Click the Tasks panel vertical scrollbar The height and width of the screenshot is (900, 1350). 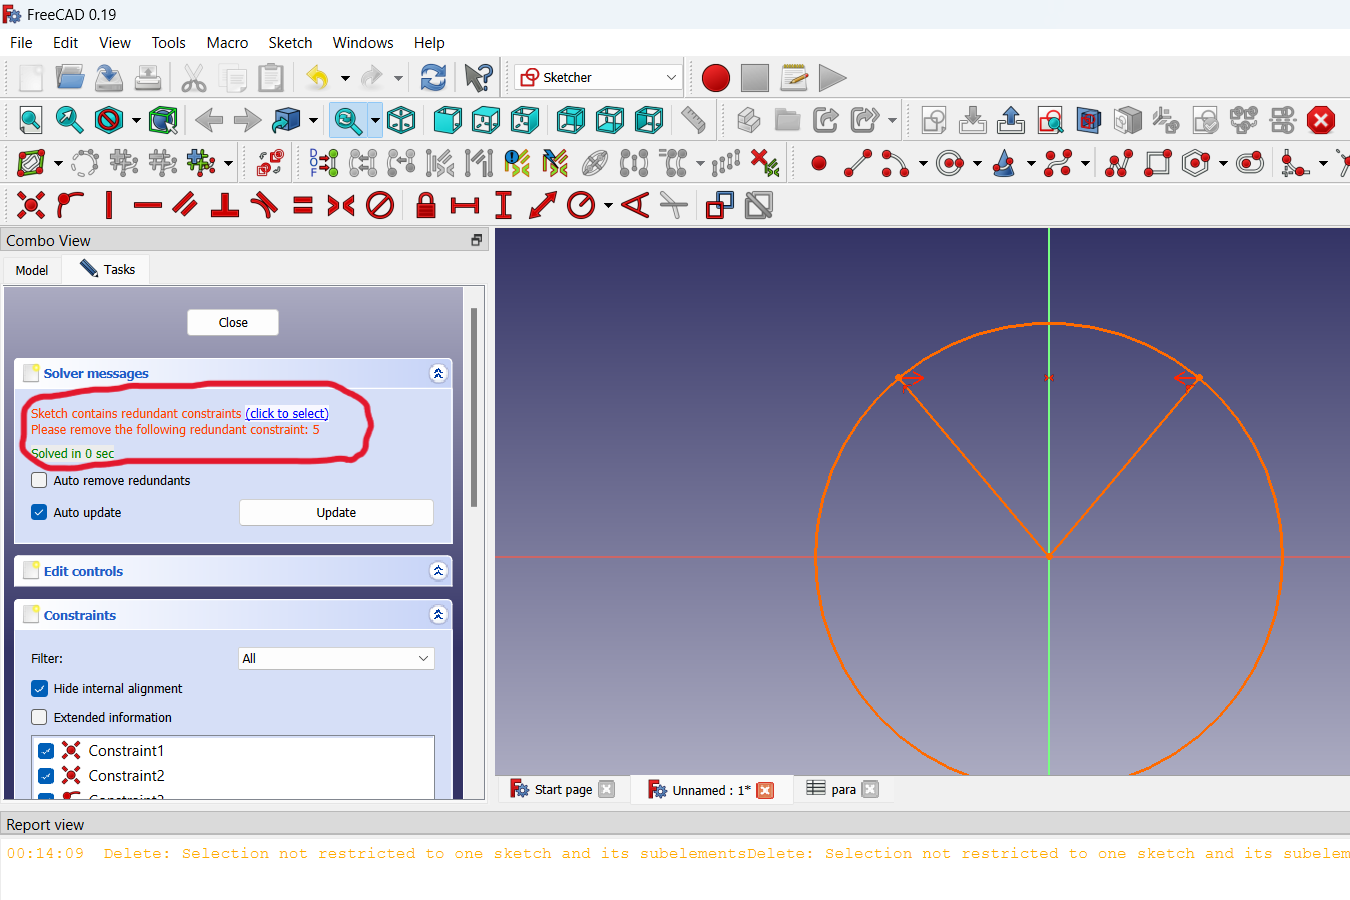(474, 407)
